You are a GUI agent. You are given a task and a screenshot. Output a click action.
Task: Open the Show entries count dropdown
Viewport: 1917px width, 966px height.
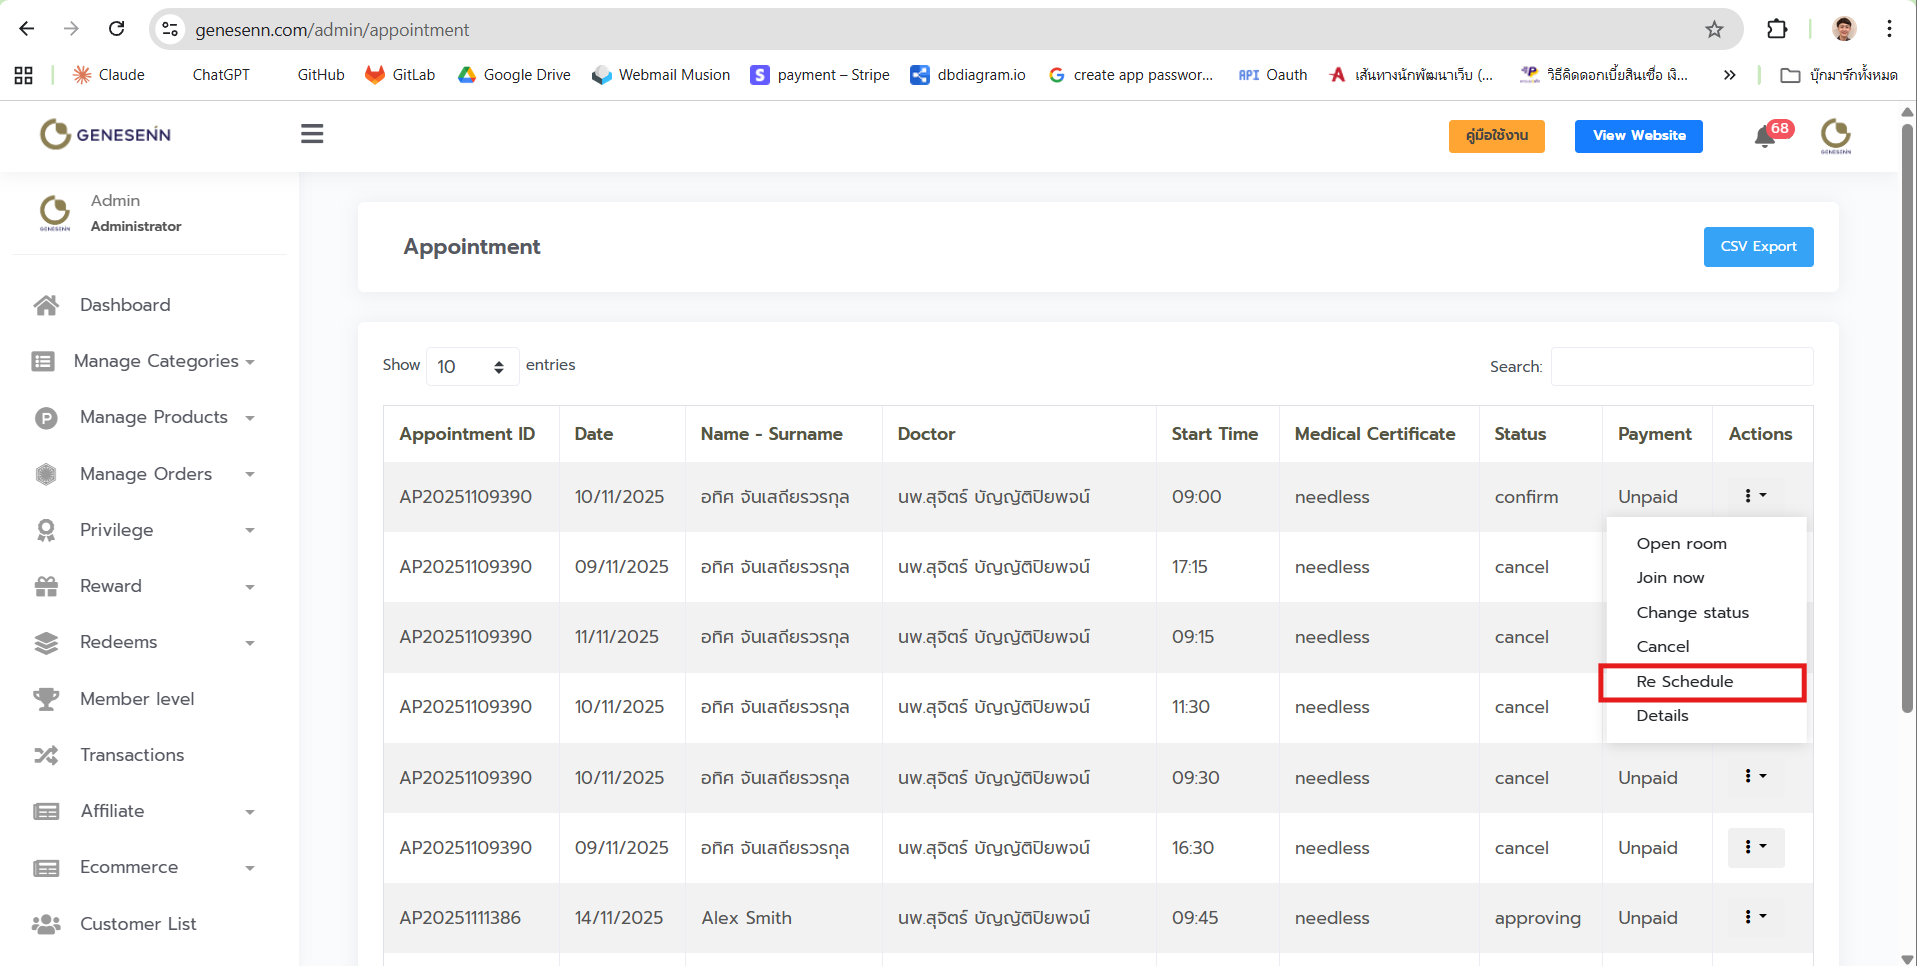click(472, 367)
